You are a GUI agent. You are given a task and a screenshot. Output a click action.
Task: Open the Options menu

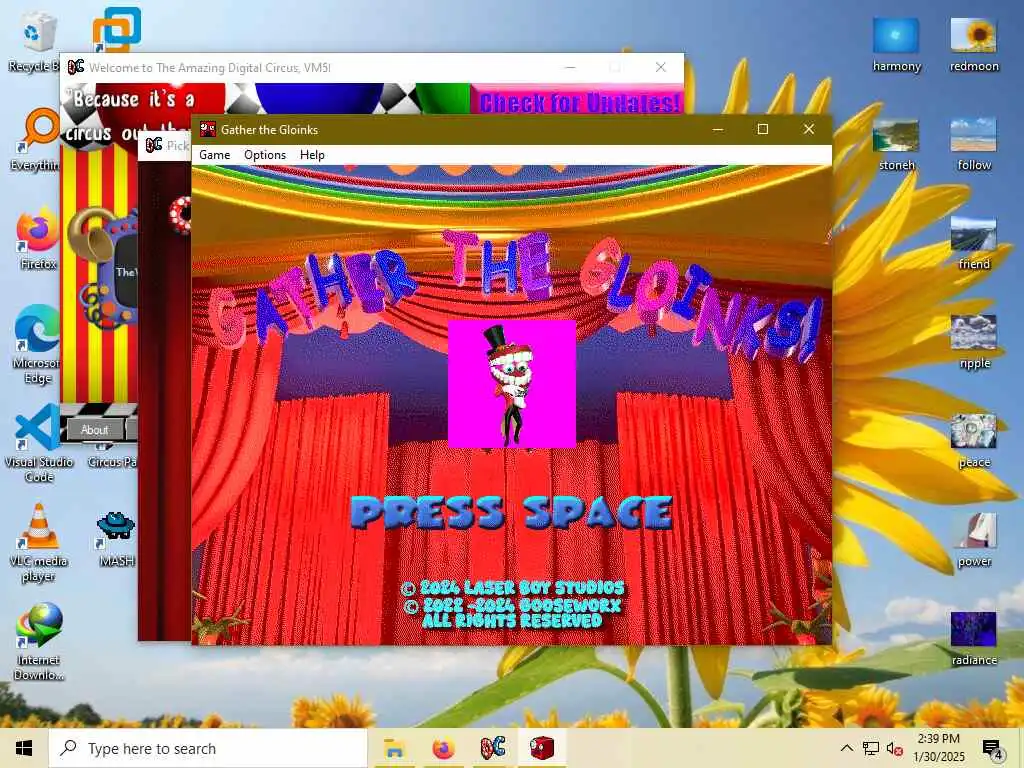point(264,155)
